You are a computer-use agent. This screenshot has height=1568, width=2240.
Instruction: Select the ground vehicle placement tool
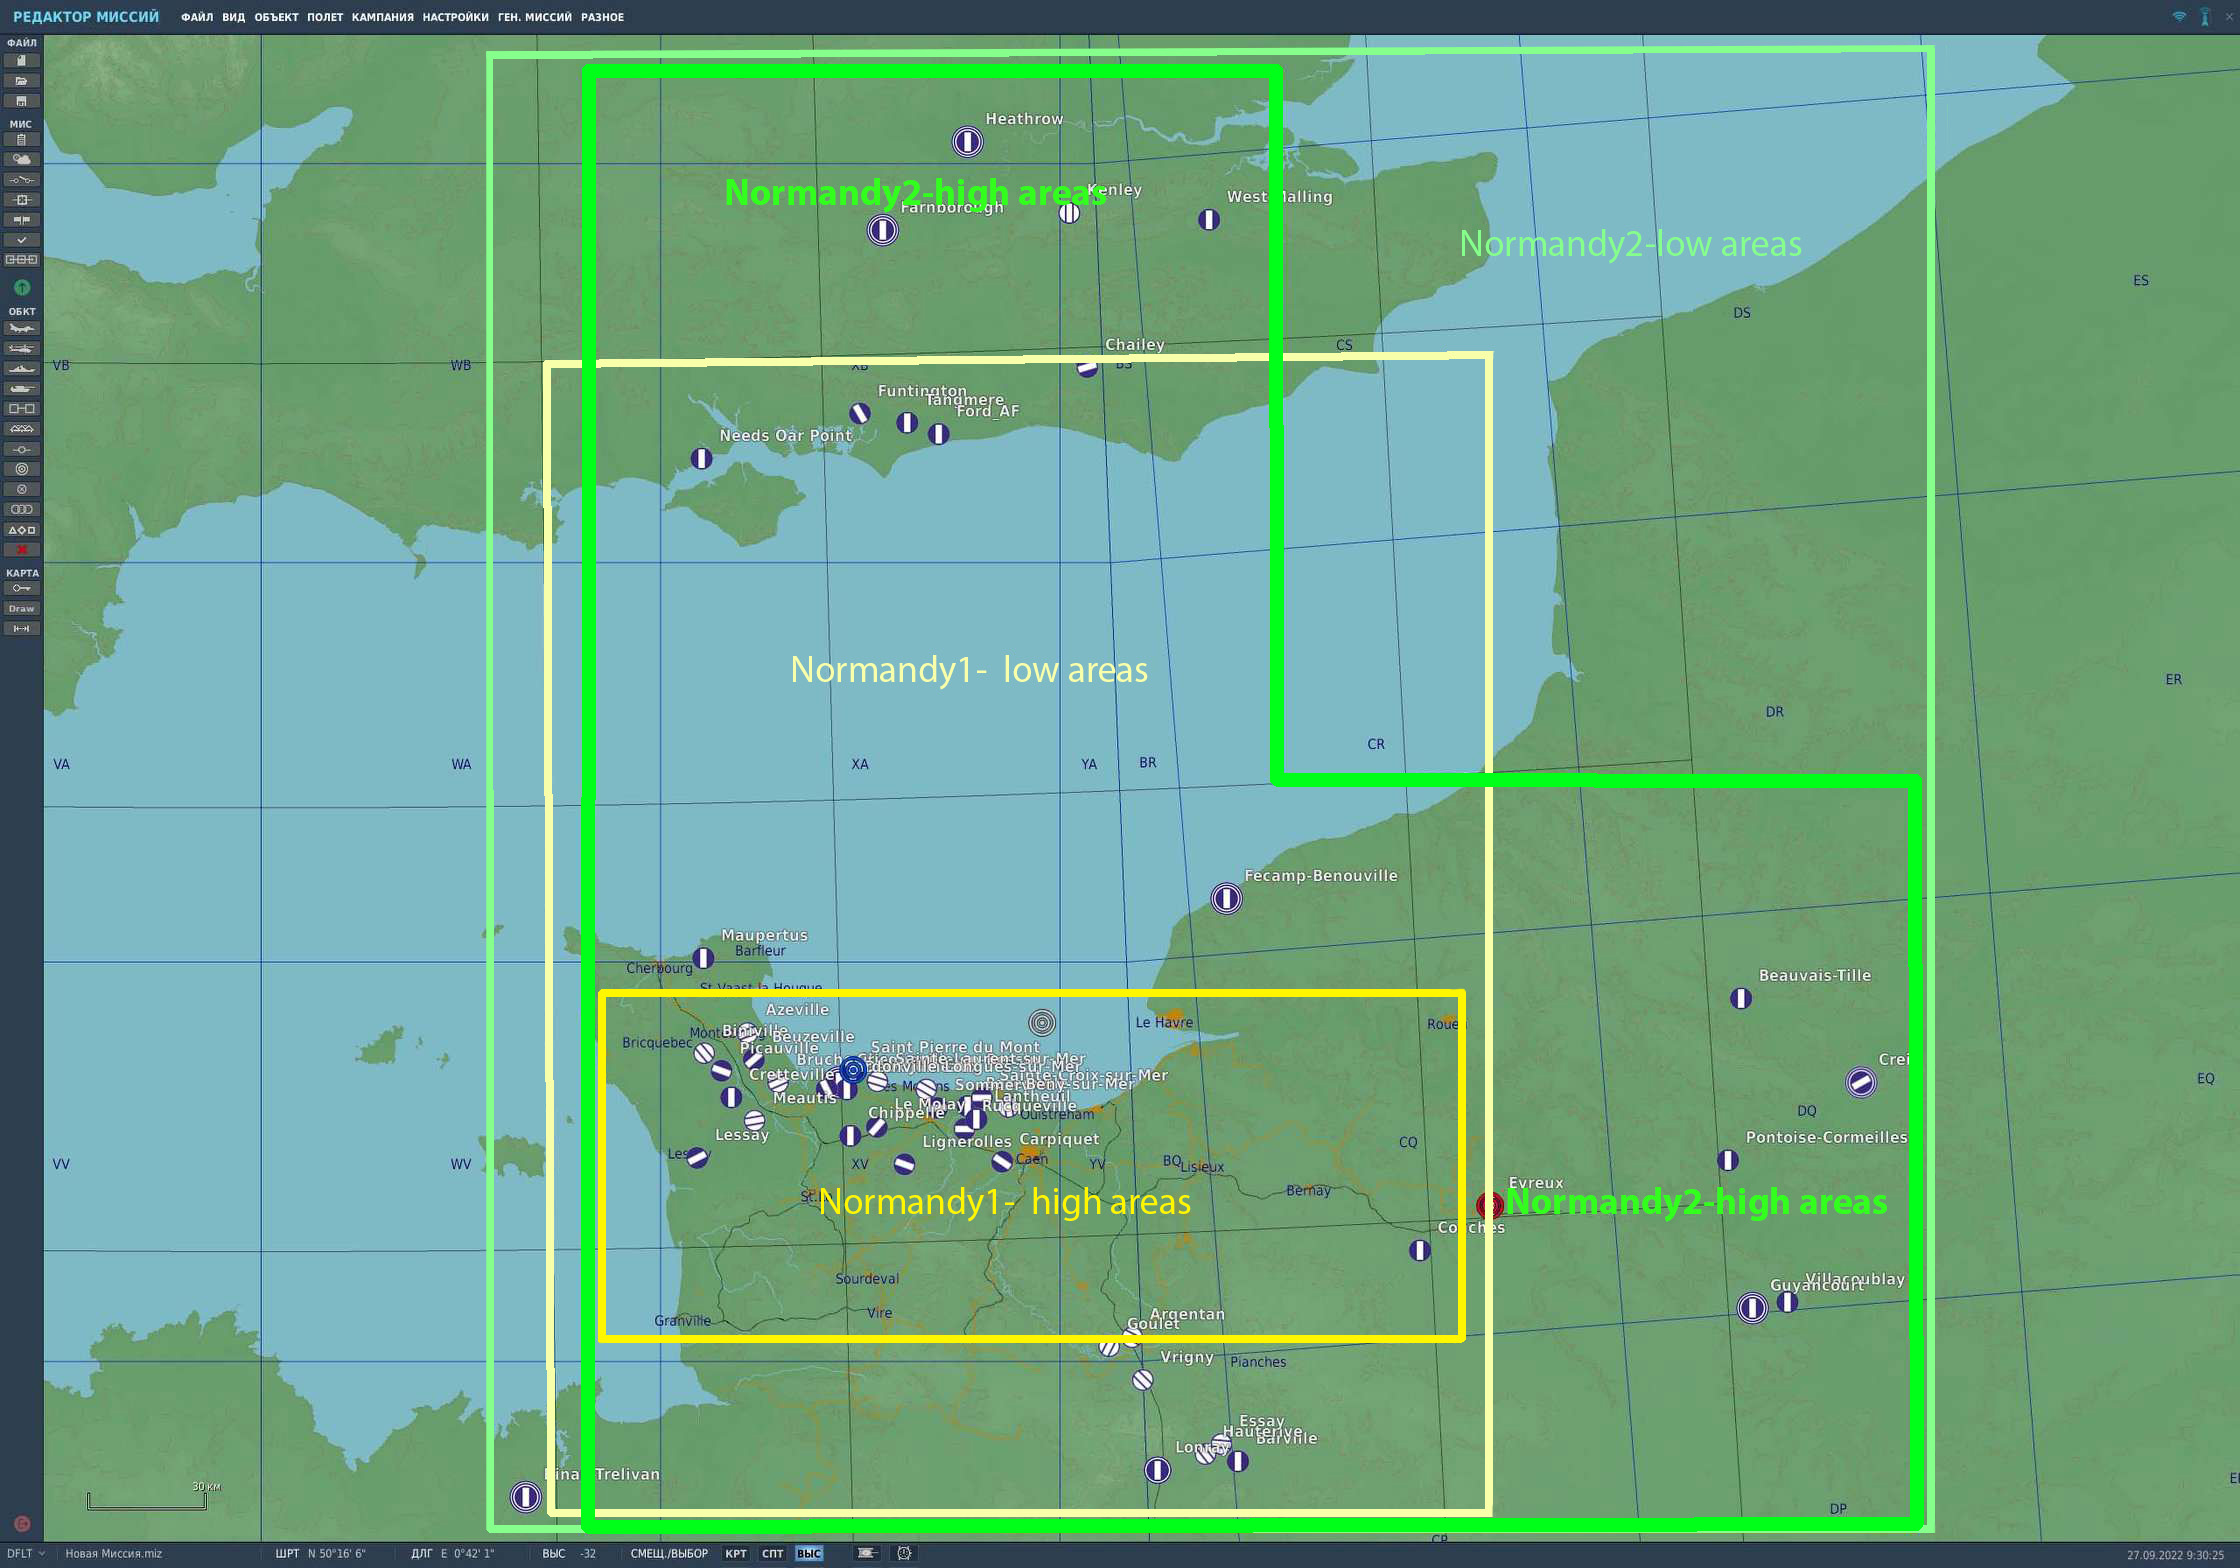pyautogui.click(x=21, y=388)
